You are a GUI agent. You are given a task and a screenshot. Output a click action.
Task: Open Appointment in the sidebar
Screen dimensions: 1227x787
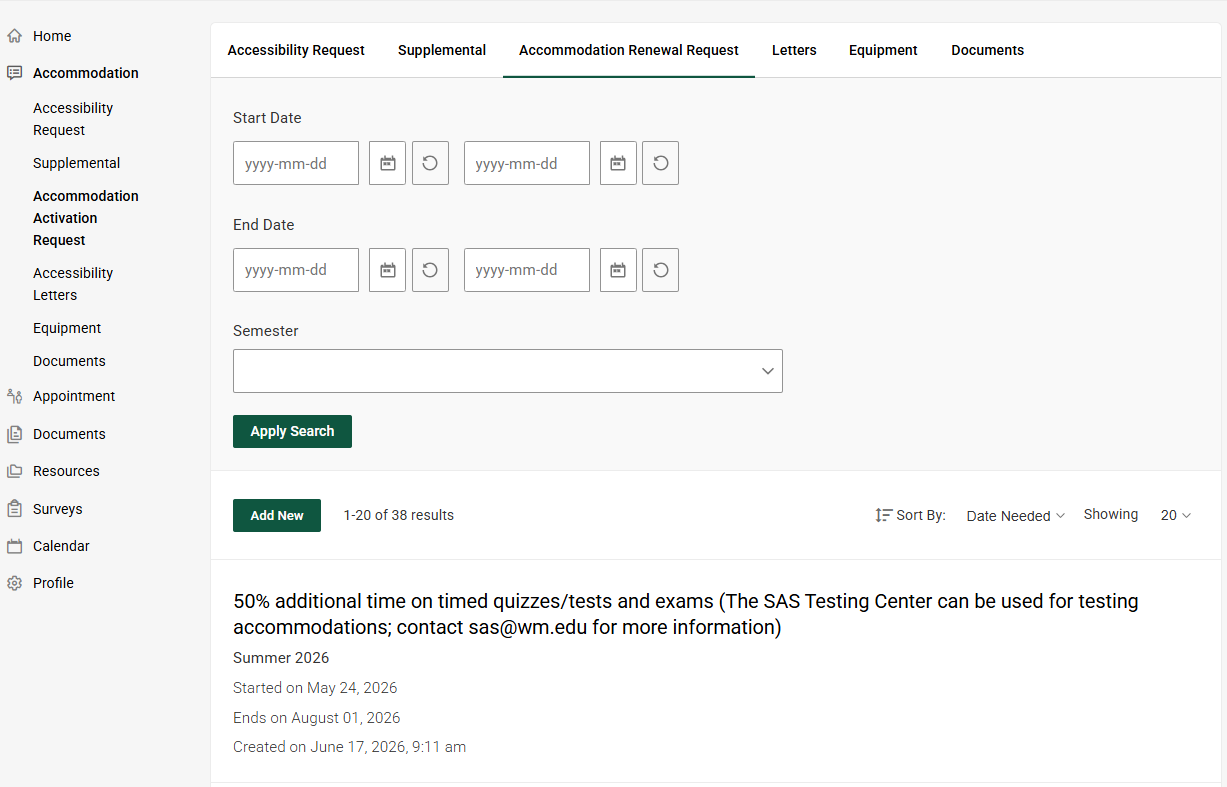point(74,396)
